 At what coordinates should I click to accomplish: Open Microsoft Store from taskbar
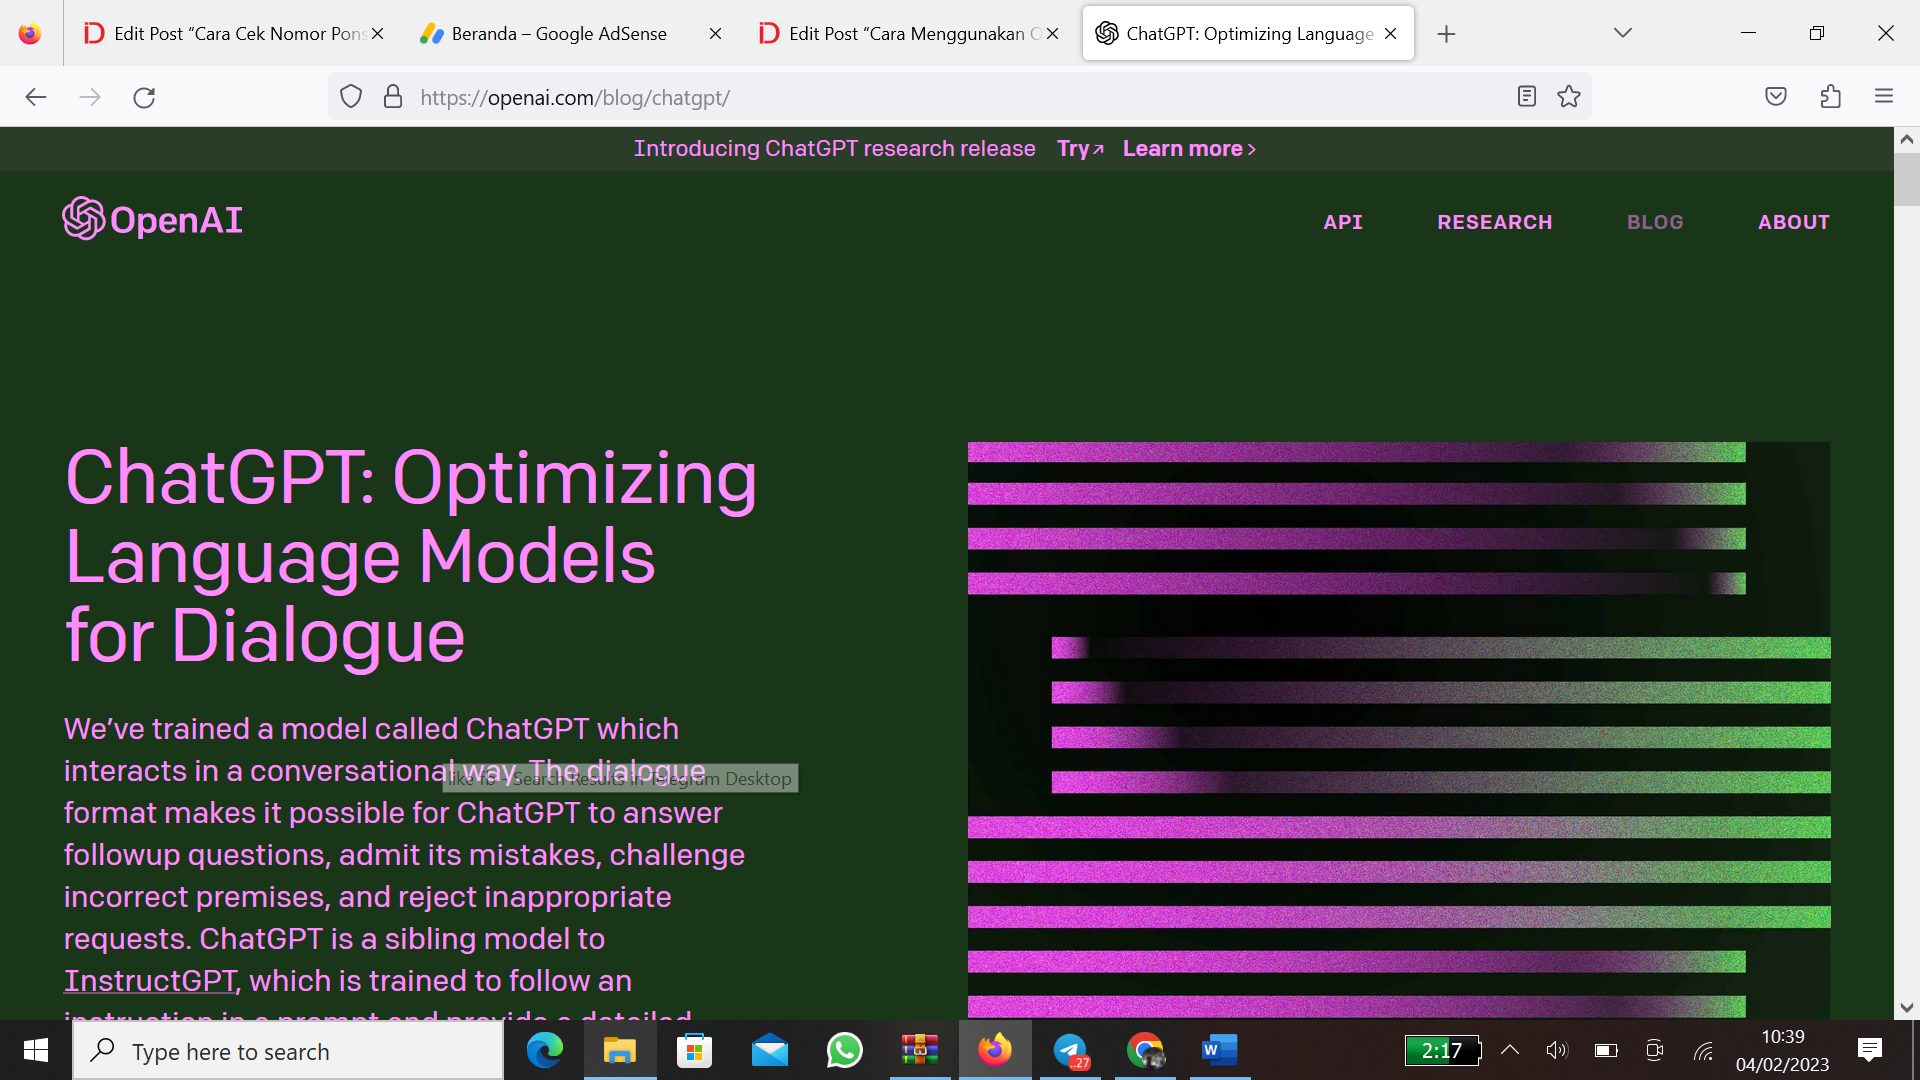(695, 1050)
